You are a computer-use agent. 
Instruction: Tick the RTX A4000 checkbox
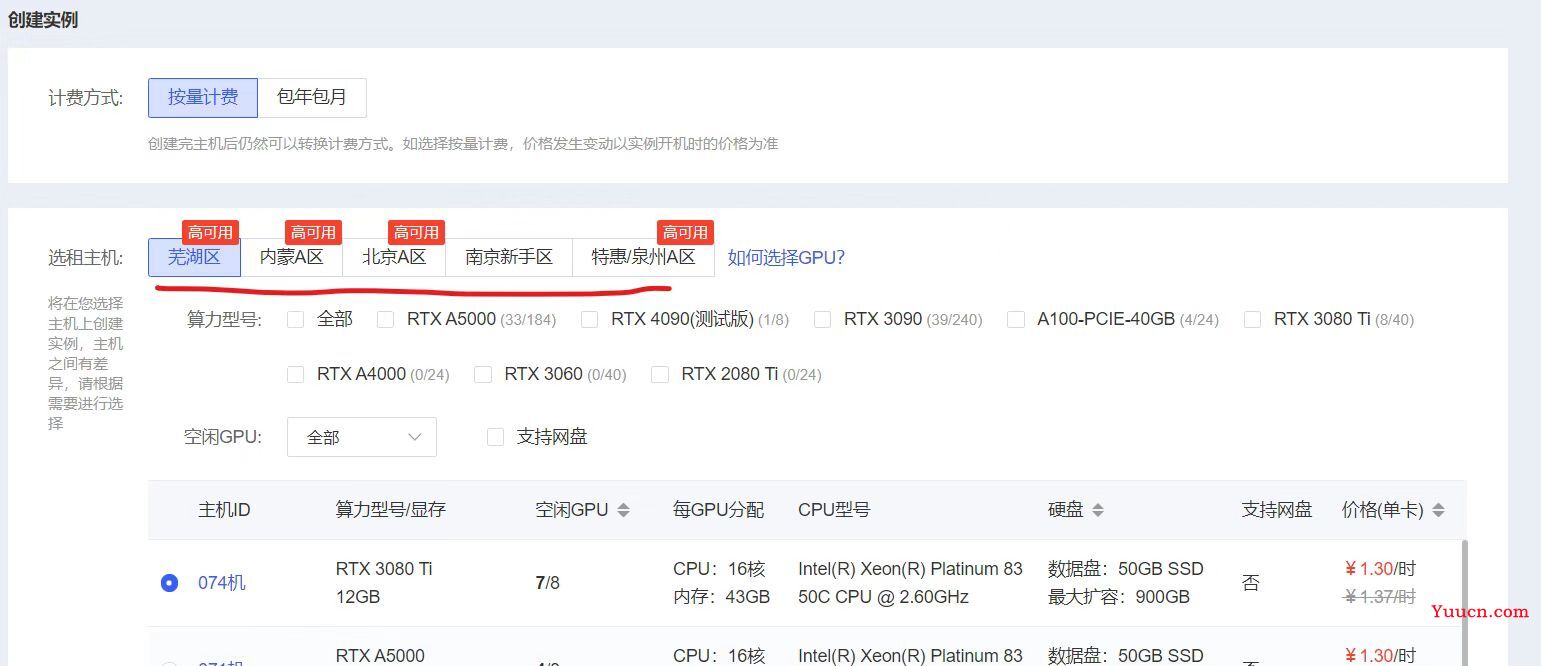295,374
